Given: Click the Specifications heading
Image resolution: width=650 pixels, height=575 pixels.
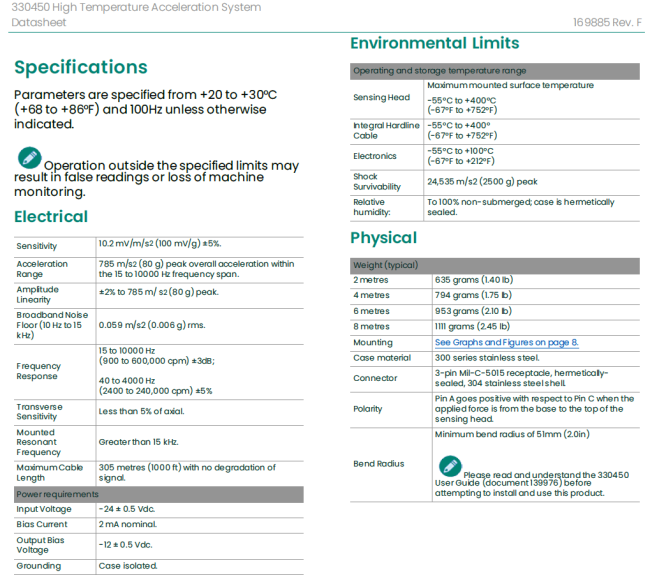Looking at the screenshot, I should click(x=81, y=67).
